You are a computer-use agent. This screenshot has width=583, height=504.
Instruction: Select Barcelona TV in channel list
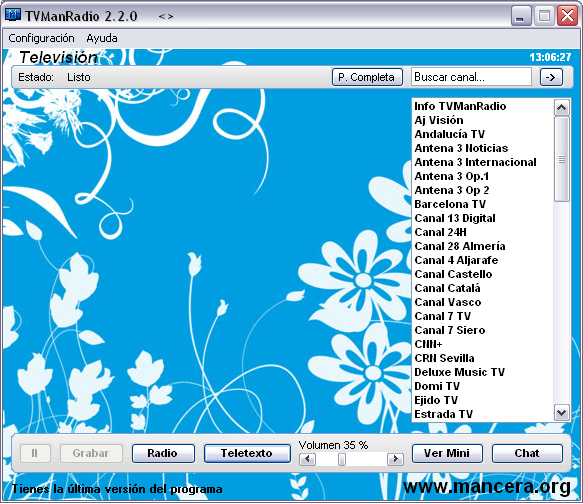pos(450,204)
